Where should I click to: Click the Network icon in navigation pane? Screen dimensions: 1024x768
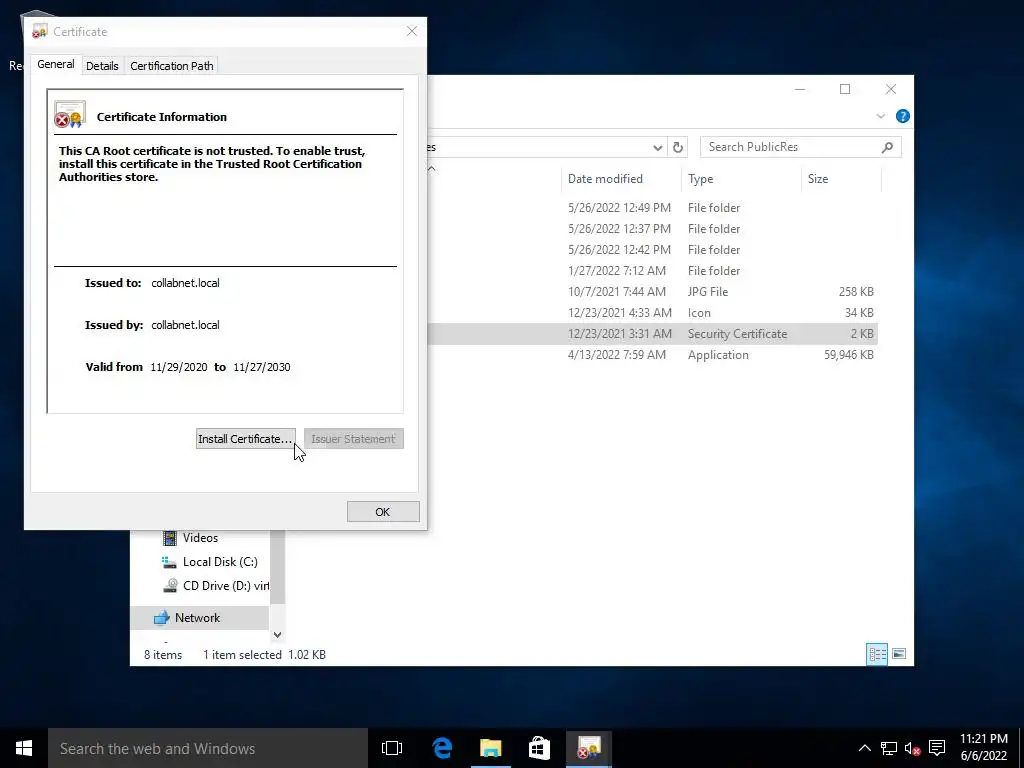161,618
